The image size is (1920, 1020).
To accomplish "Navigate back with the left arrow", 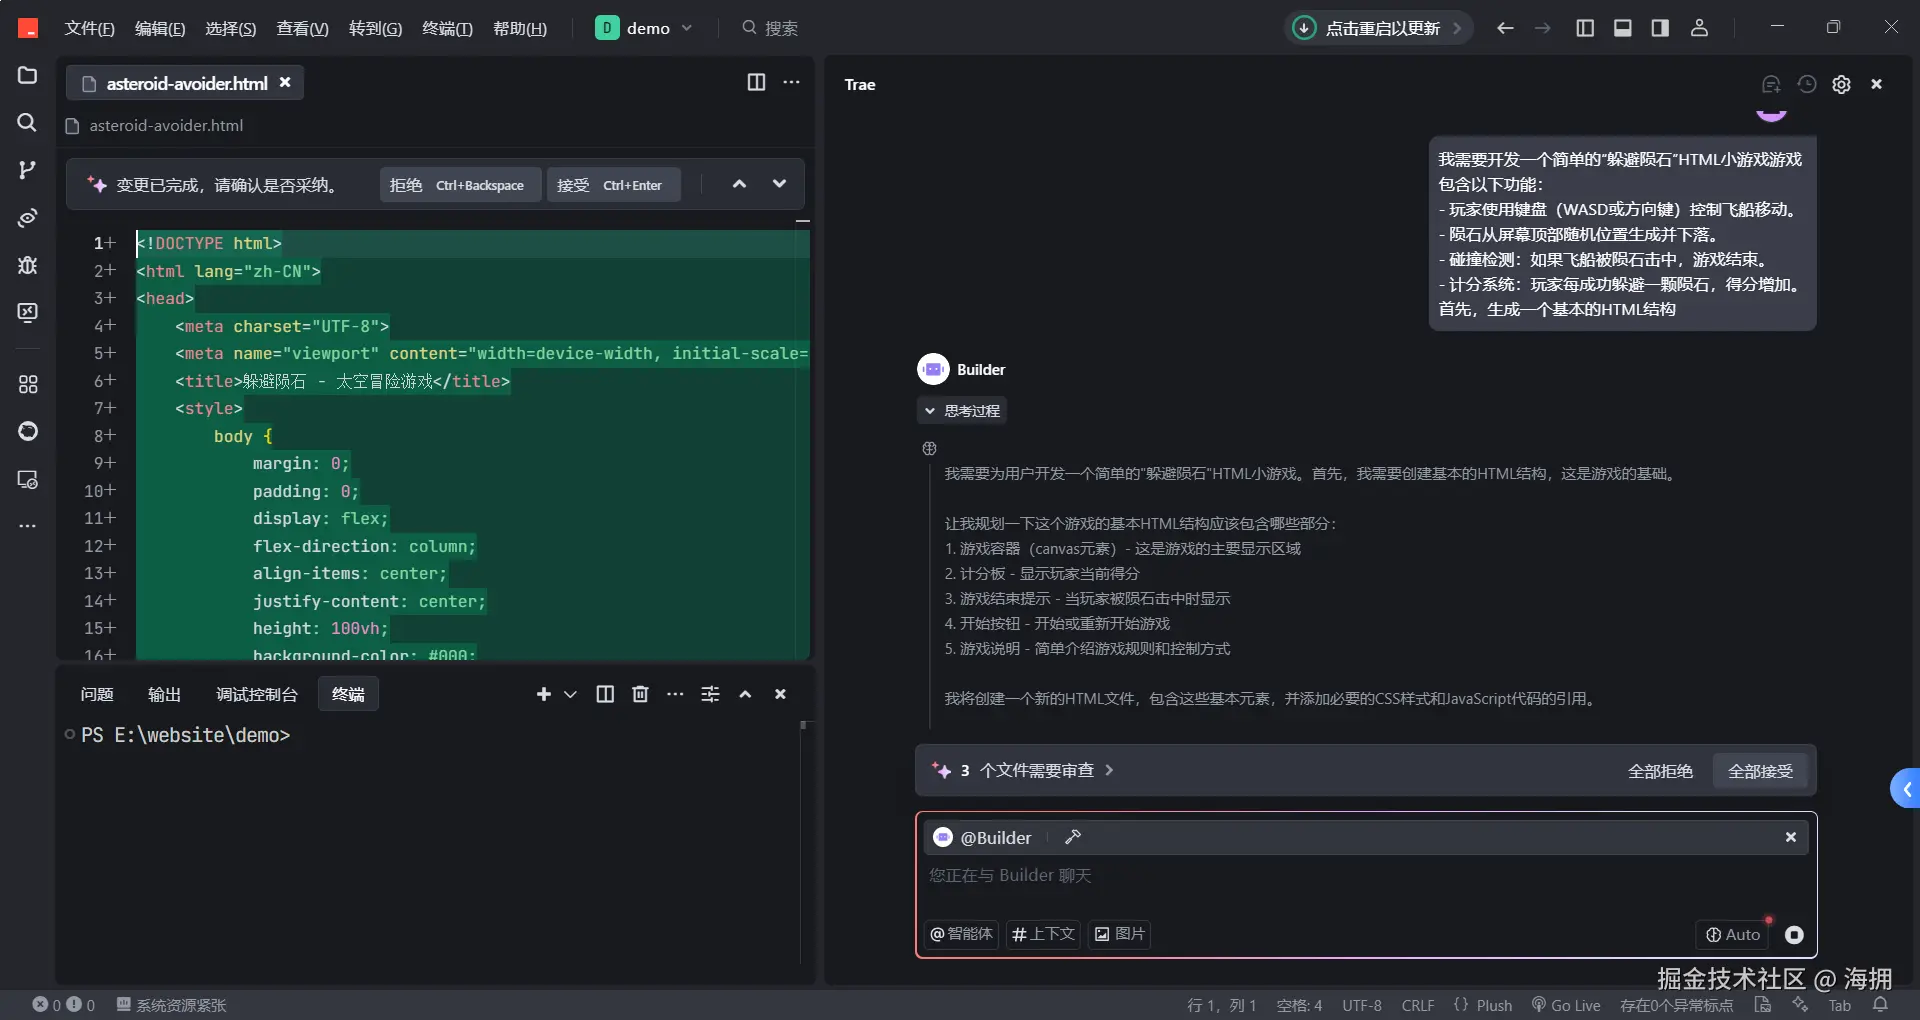I will point(1505,28).
